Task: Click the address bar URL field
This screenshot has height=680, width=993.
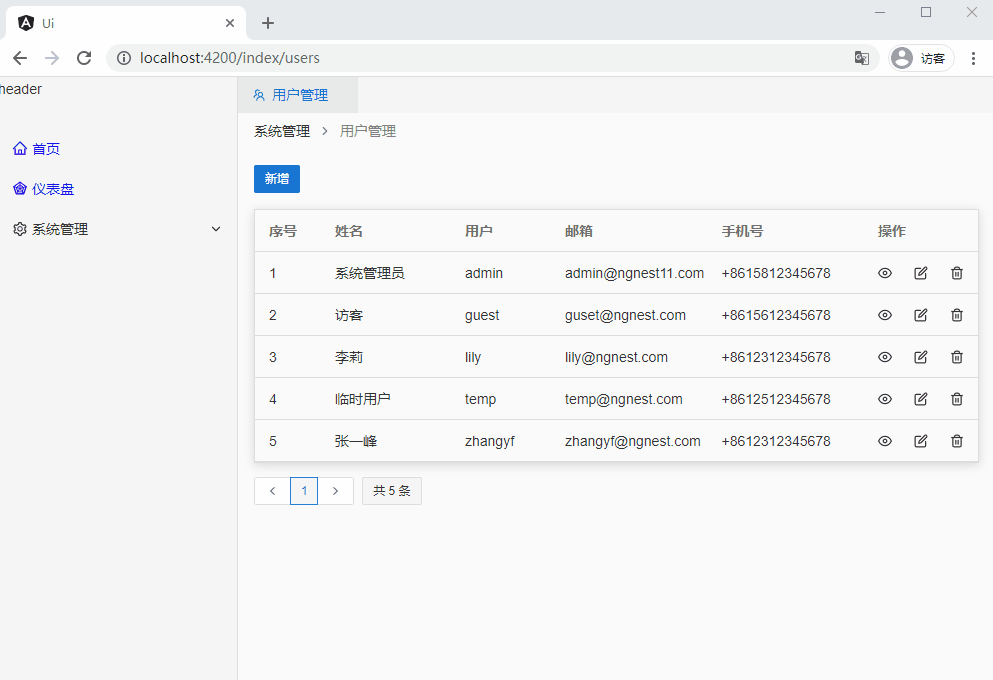Action: (x=480, y=58)
